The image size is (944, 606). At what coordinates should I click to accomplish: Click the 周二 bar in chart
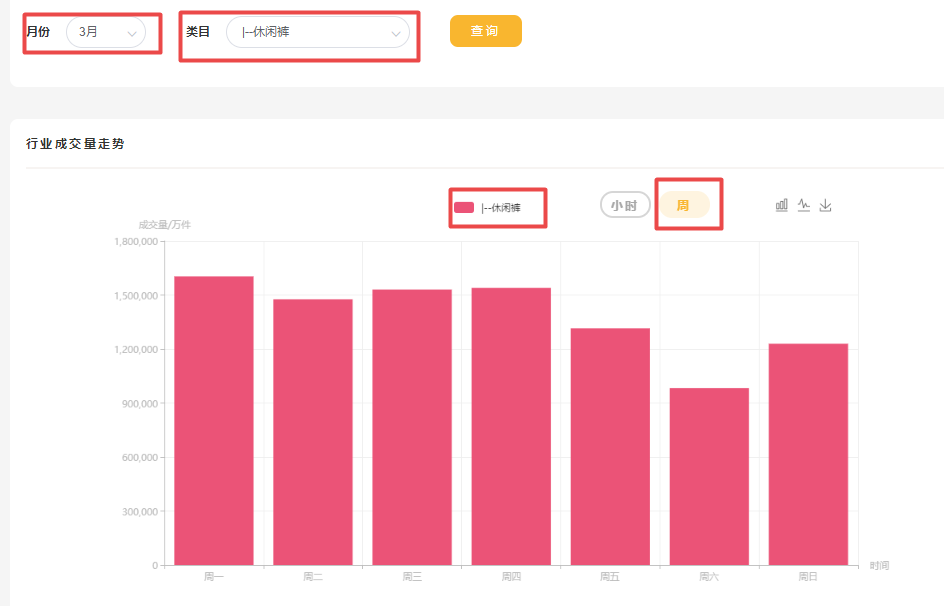[x=313, y=432]
